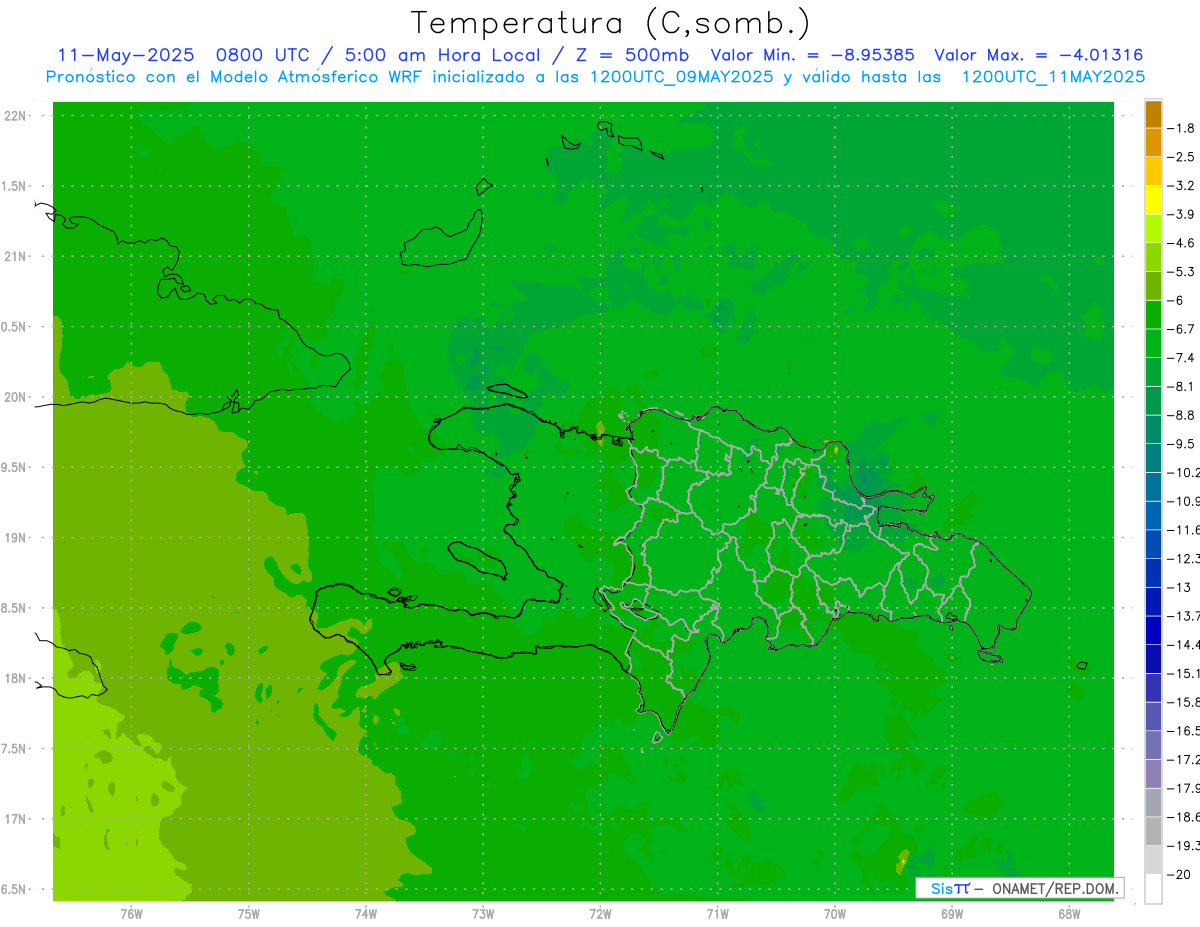Click the '-5.3' colorbar value

point(1181,272)
